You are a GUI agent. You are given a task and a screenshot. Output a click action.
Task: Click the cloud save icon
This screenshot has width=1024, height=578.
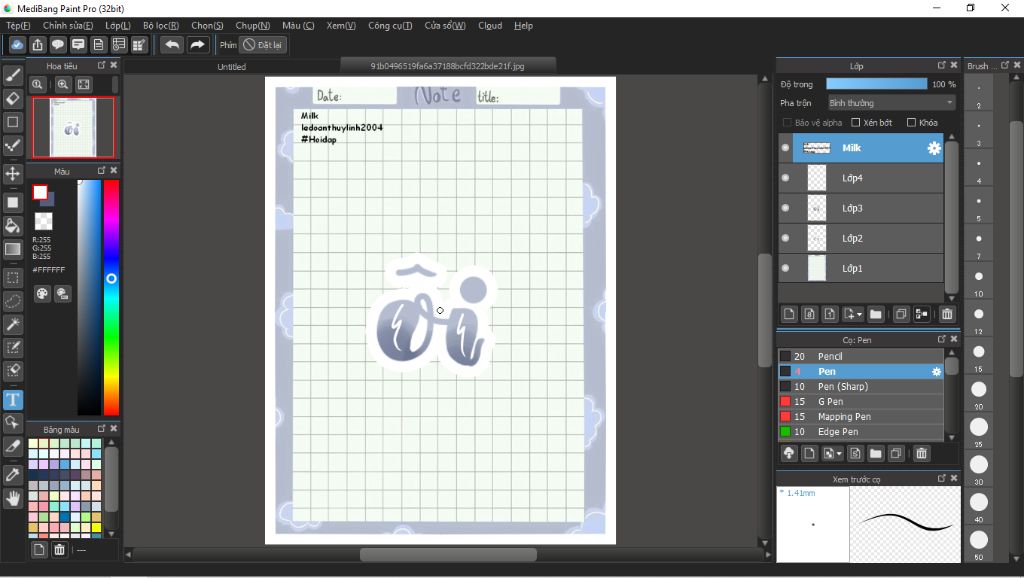[17, 44]
